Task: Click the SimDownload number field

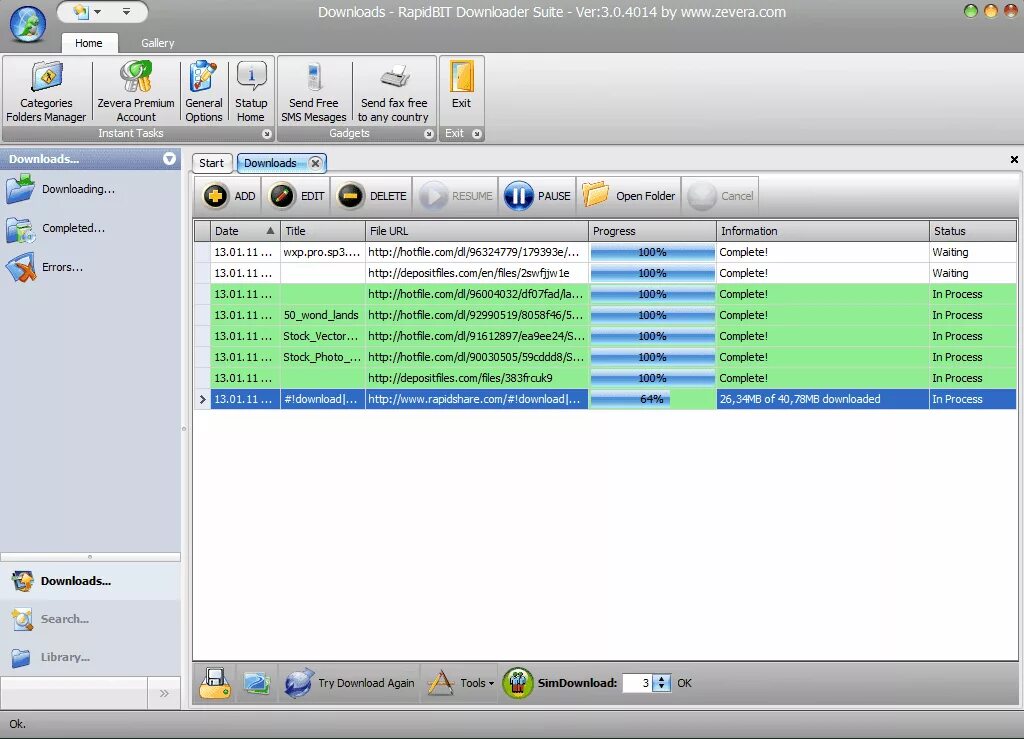Action: pyautogui.click(x=637, y=684)
